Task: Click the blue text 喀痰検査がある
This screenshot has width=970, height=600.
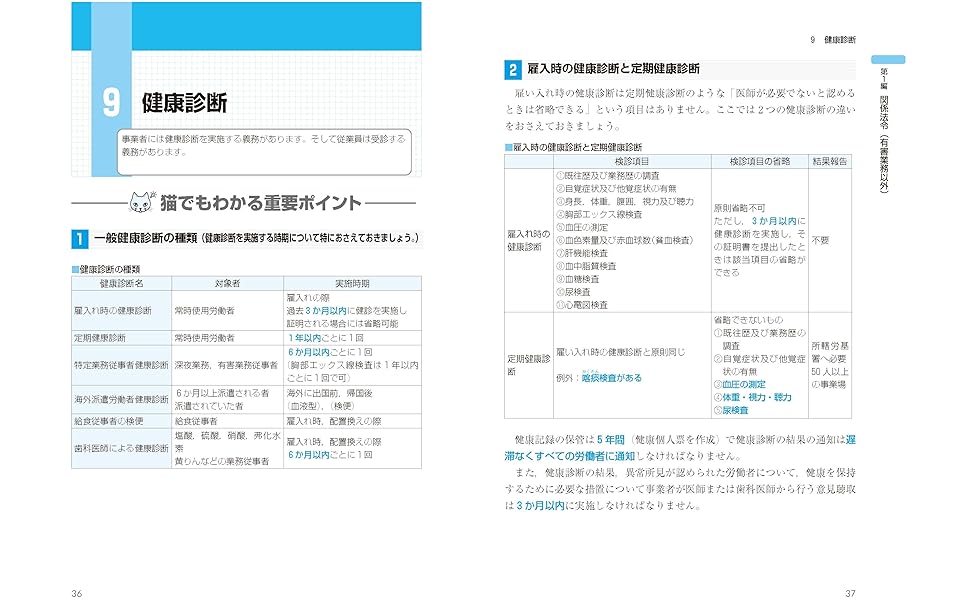Action: [611, 377]
